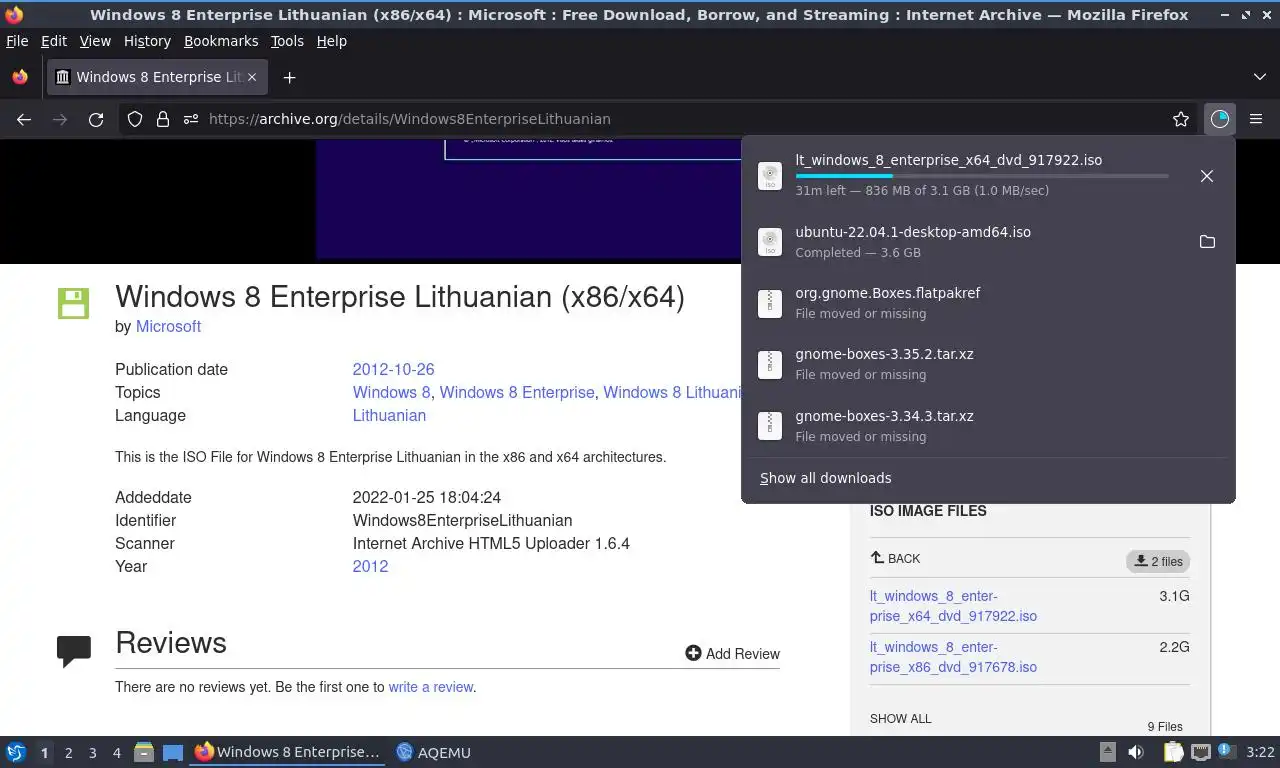Click the org.gnome.Boxes.flatpakref file icon

click(769, 303)
